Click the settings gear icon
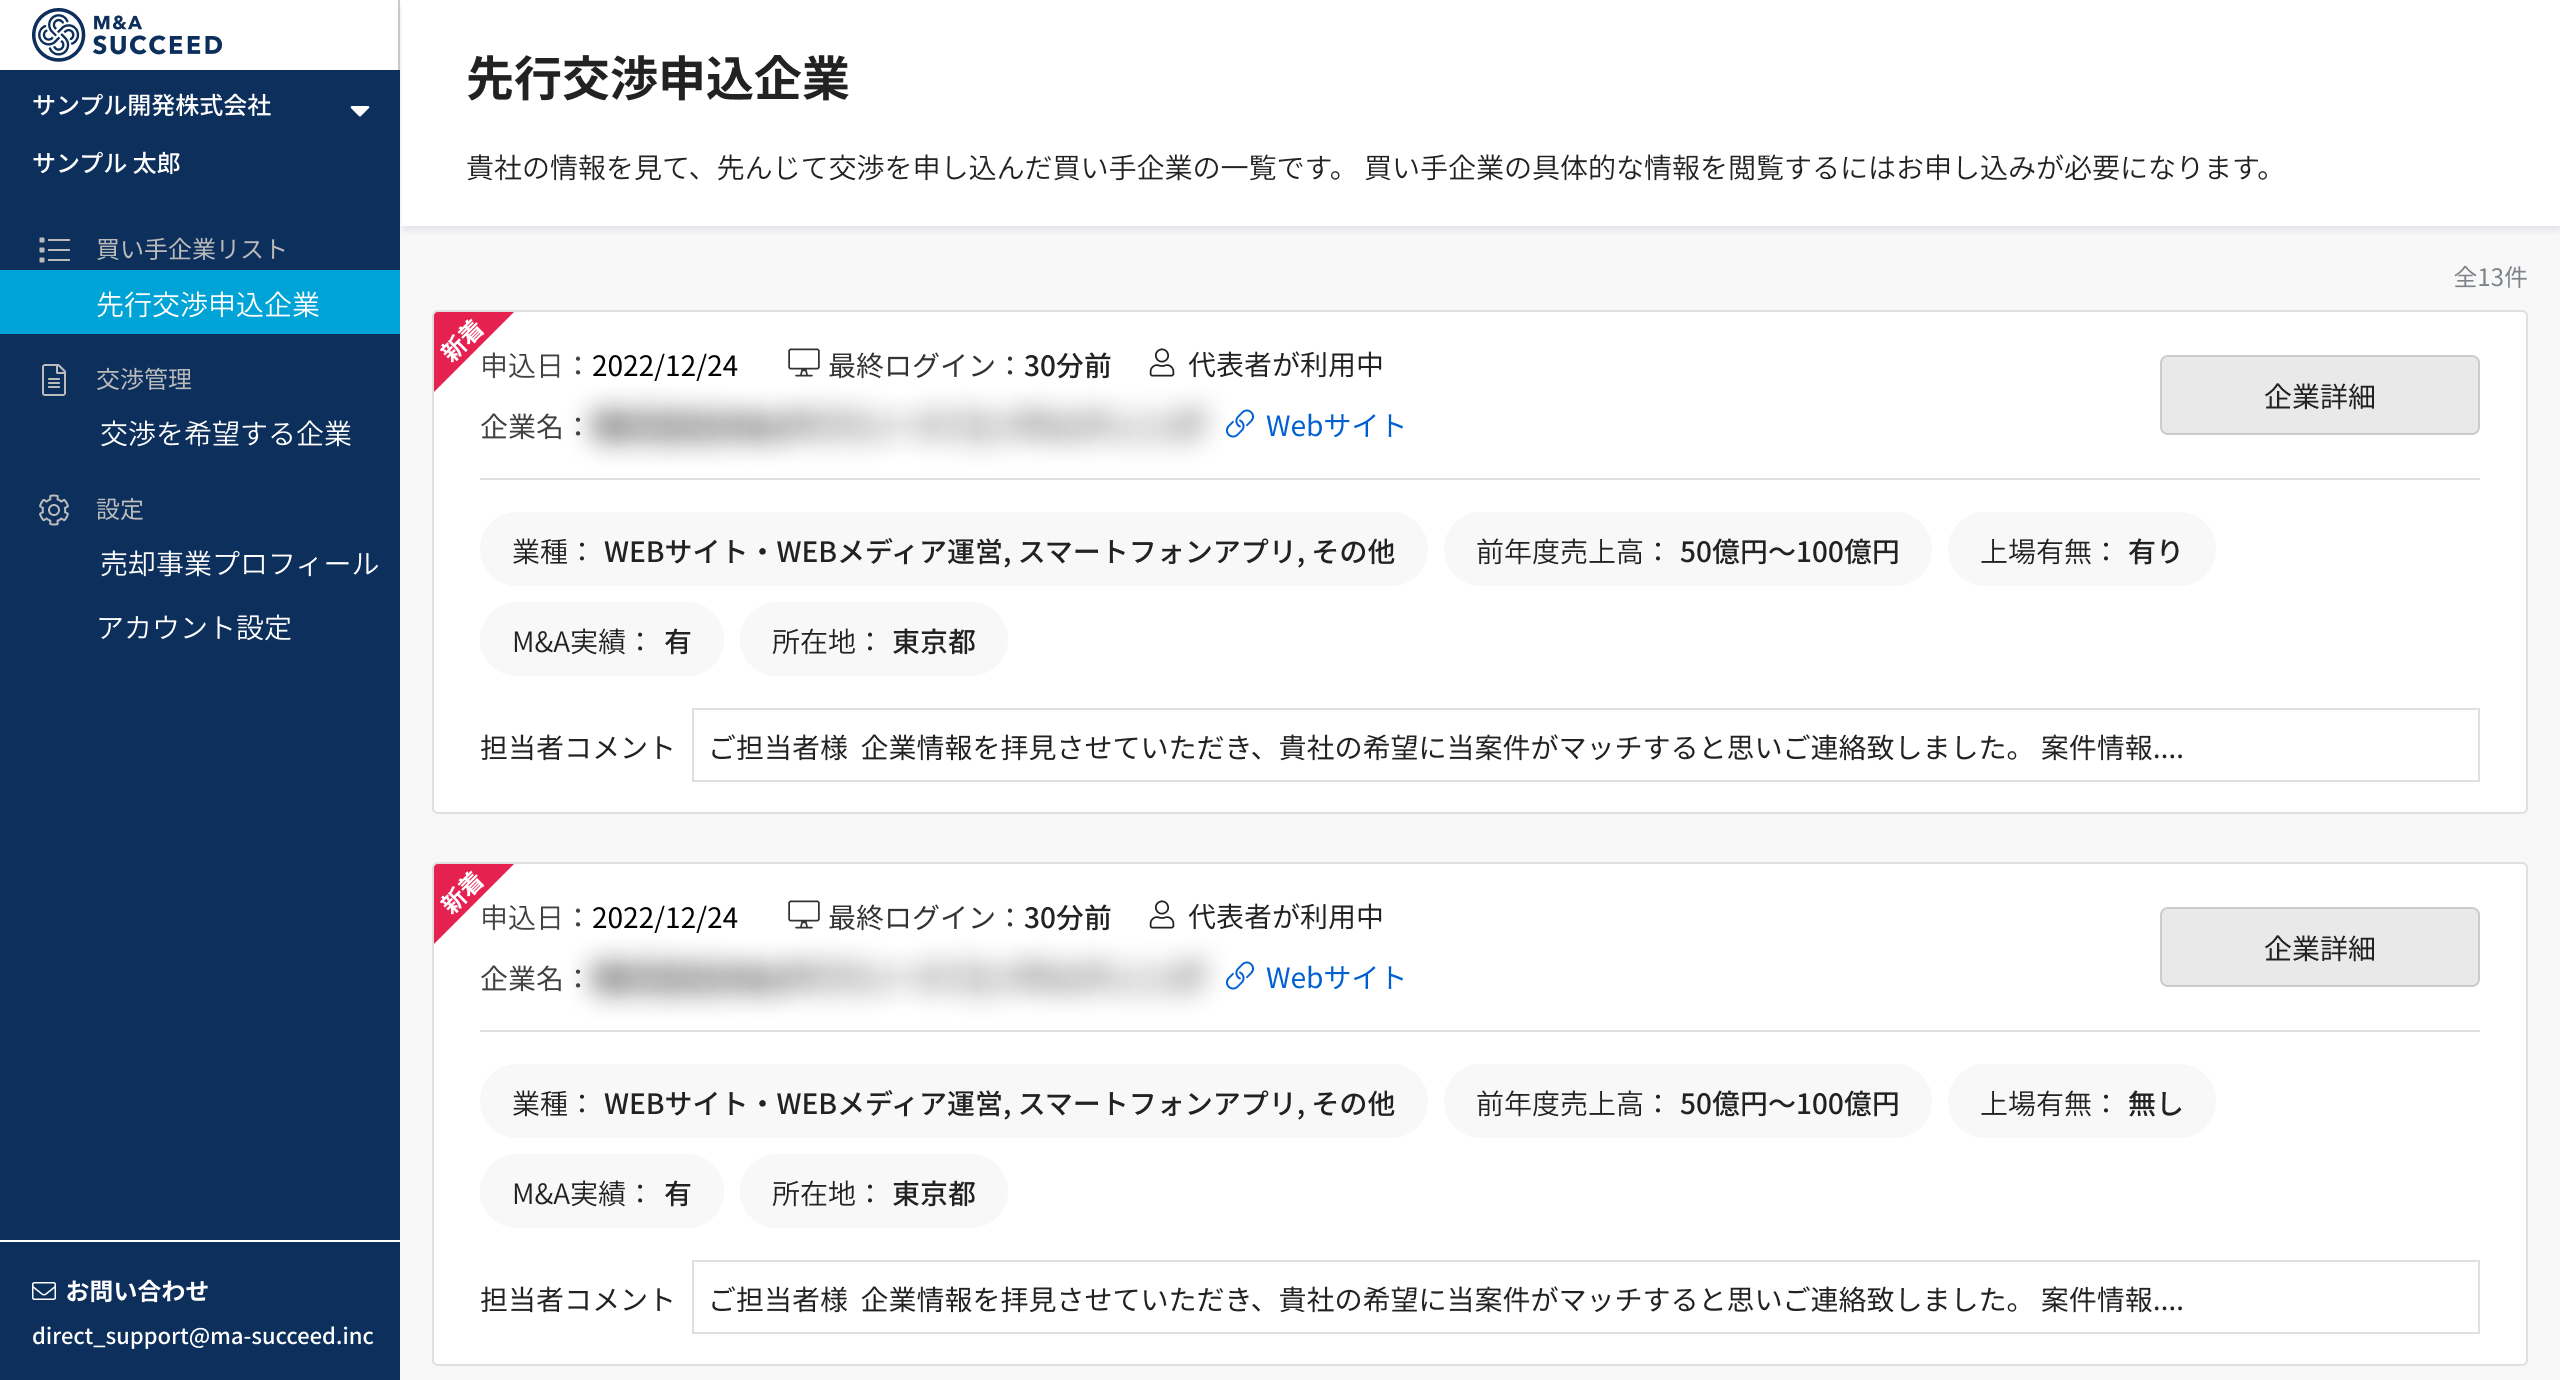 point(54,509)
